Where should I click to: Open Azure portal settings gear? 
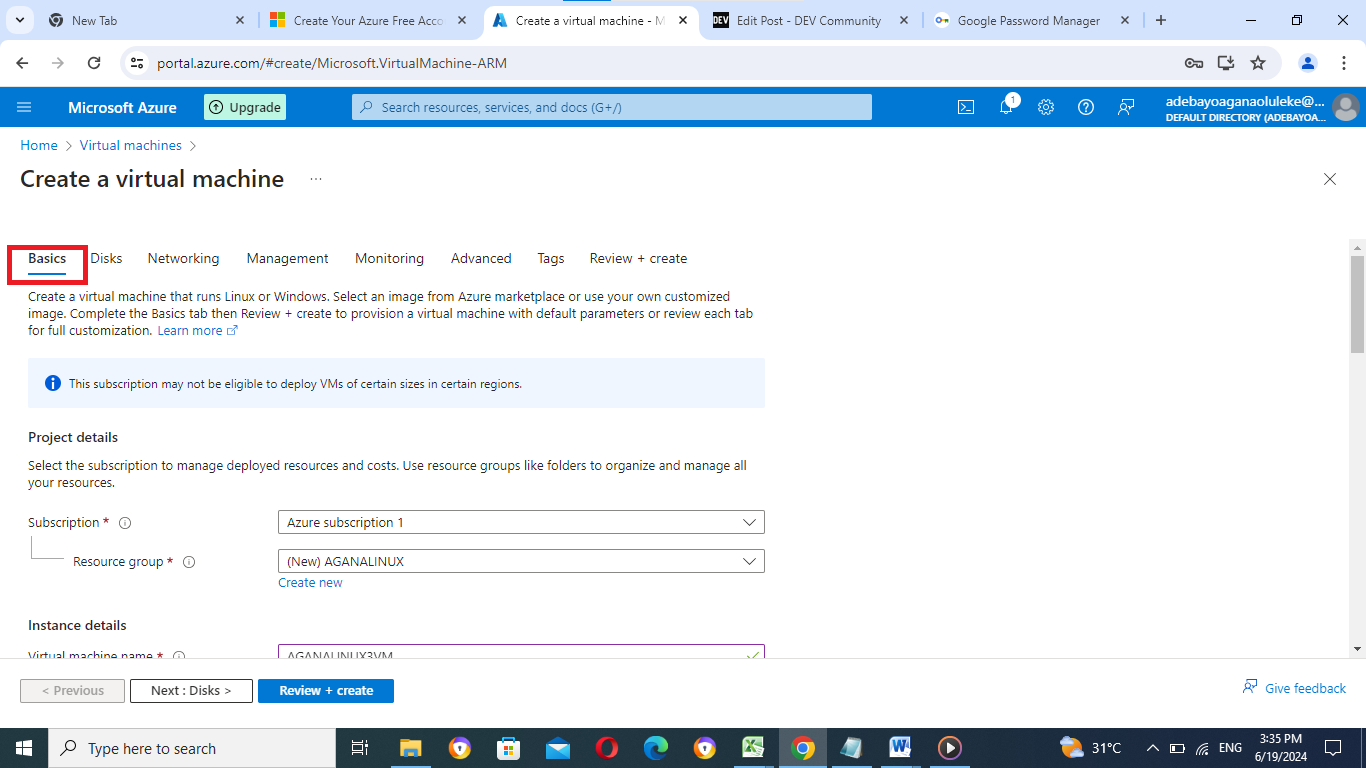tap(1046, 107)
